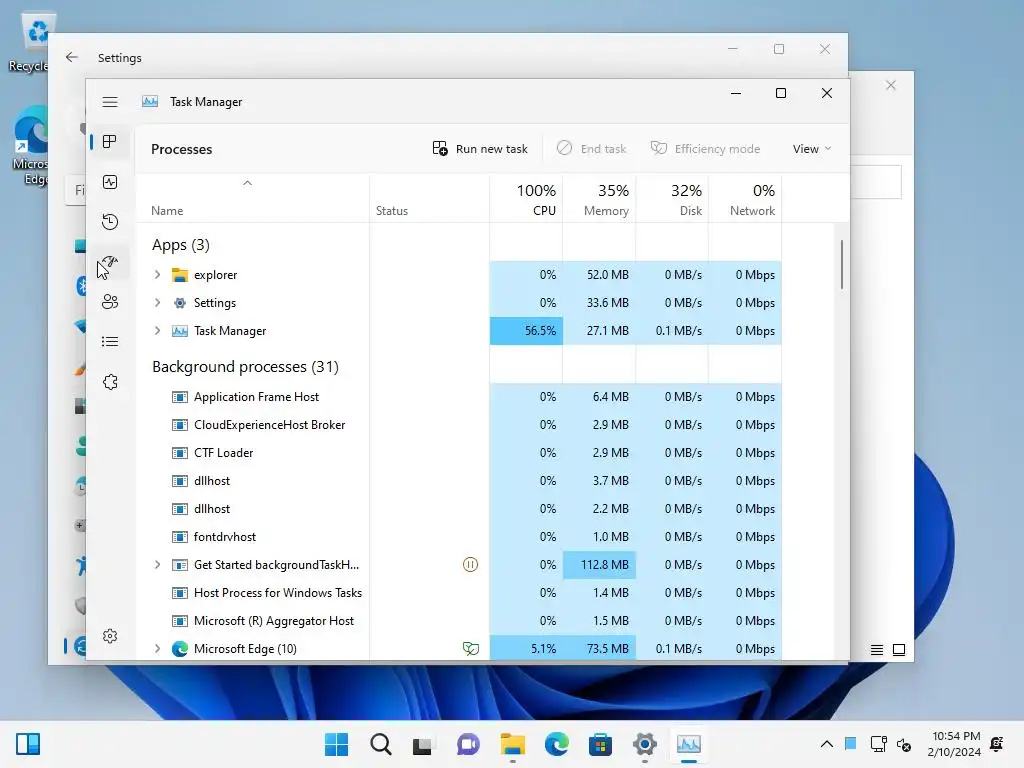Open the network status tray icon
Screen dimensions: 1024x768
pos(879,744)
